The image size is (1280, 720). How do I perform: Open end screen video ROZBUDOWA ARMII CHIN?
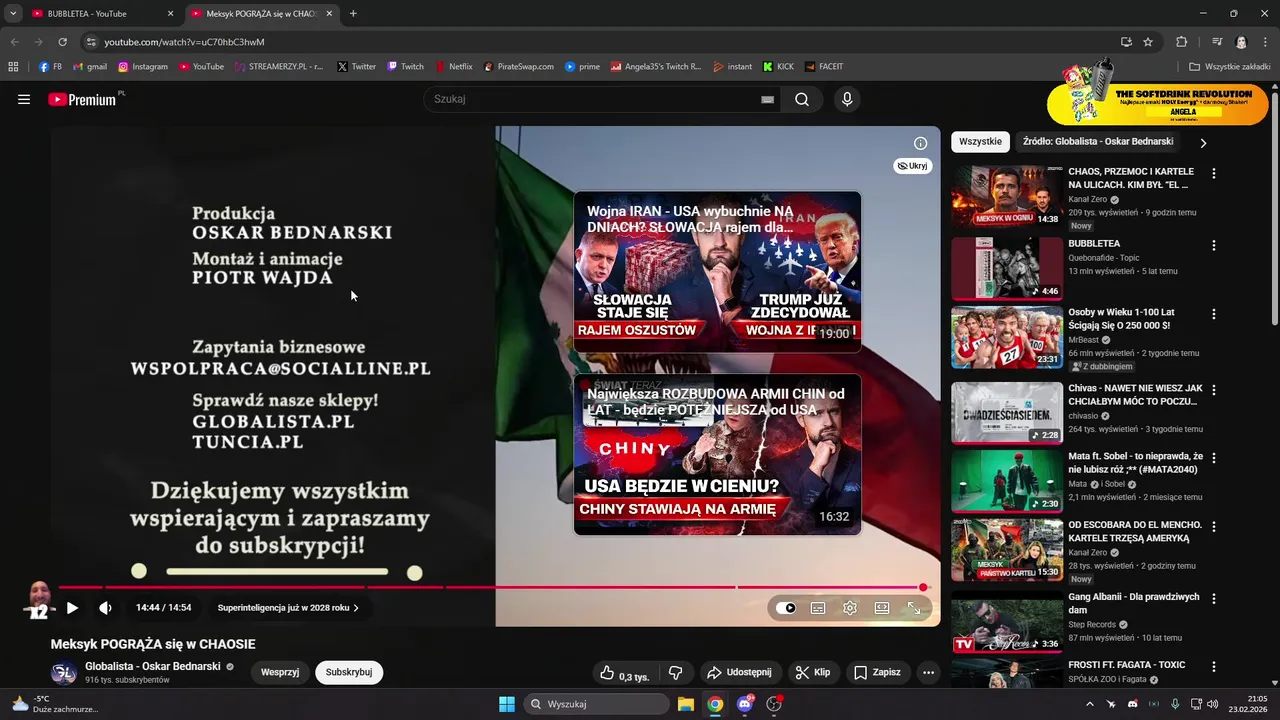pyautogui.click(x=717, y=454)
